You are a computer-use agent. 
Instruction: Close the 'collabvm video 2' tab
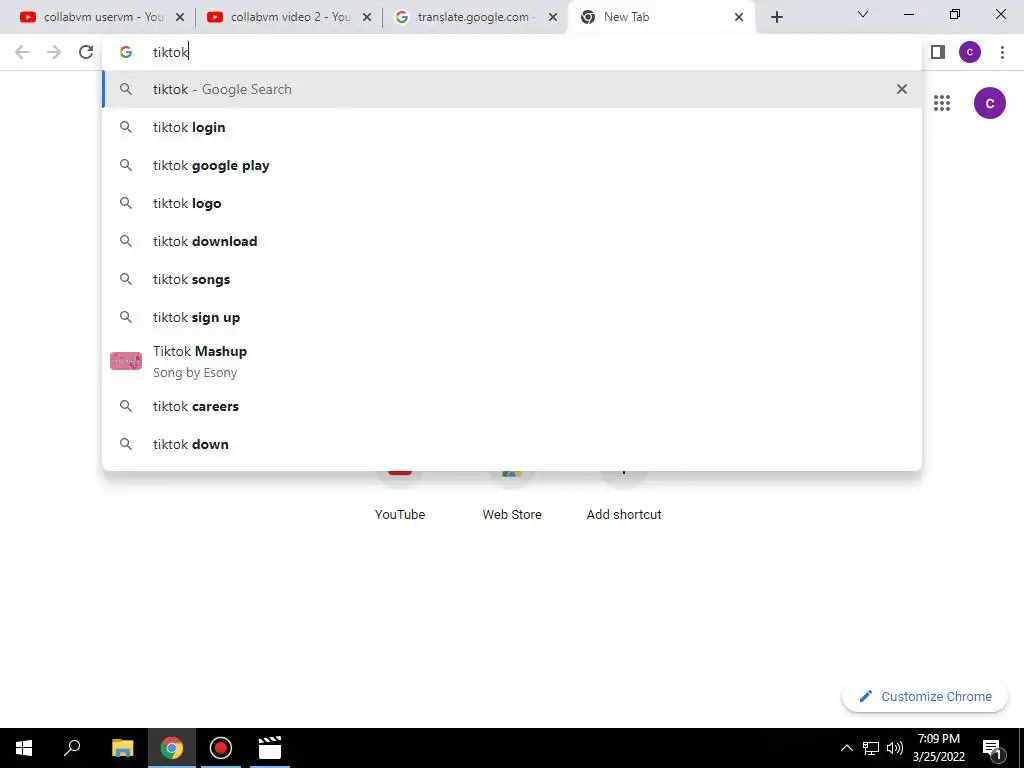tap(366, 17)
